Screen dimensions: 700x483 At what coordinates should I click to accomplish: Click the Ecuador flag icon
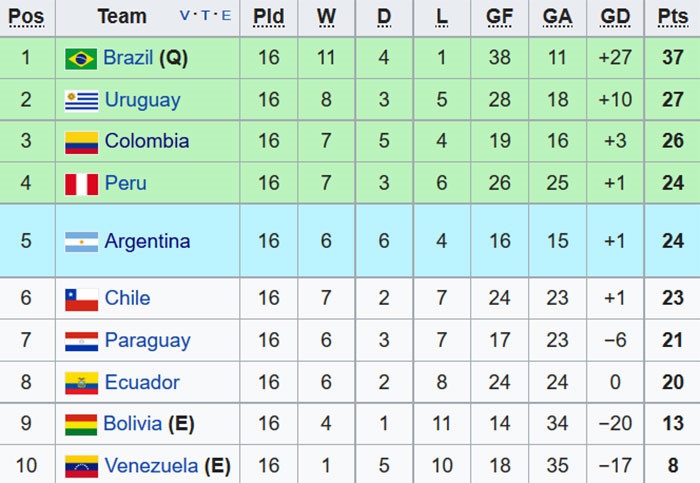click(x=81, y=383)
